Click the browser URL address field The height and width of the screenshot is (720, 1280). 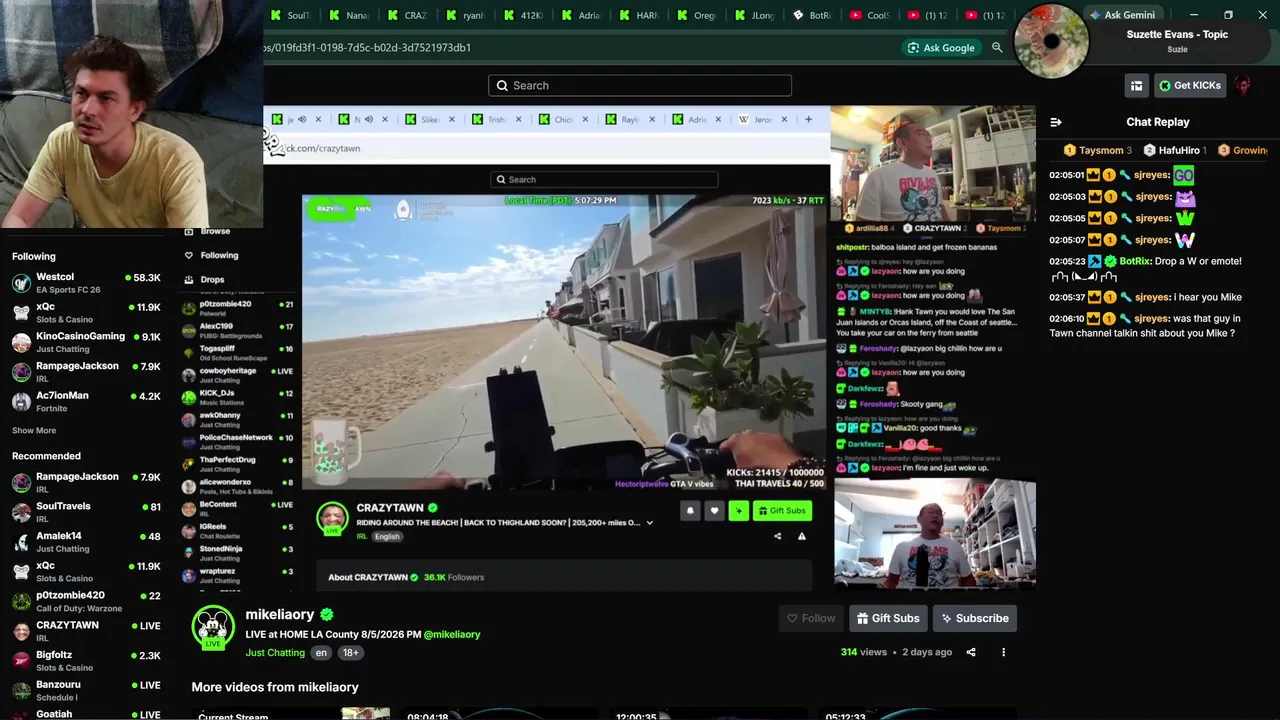pos(580,48)
